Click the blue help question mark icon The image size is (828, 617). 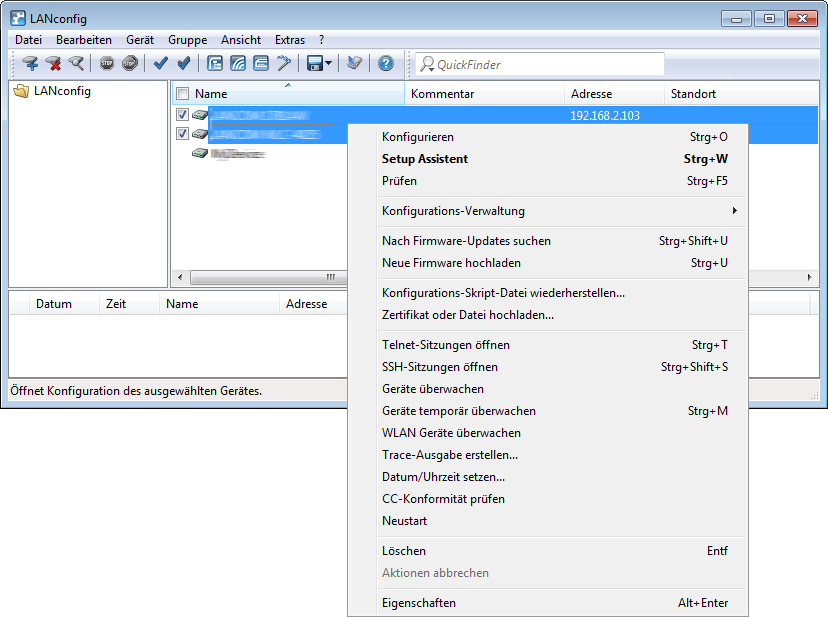coord(385,64)
